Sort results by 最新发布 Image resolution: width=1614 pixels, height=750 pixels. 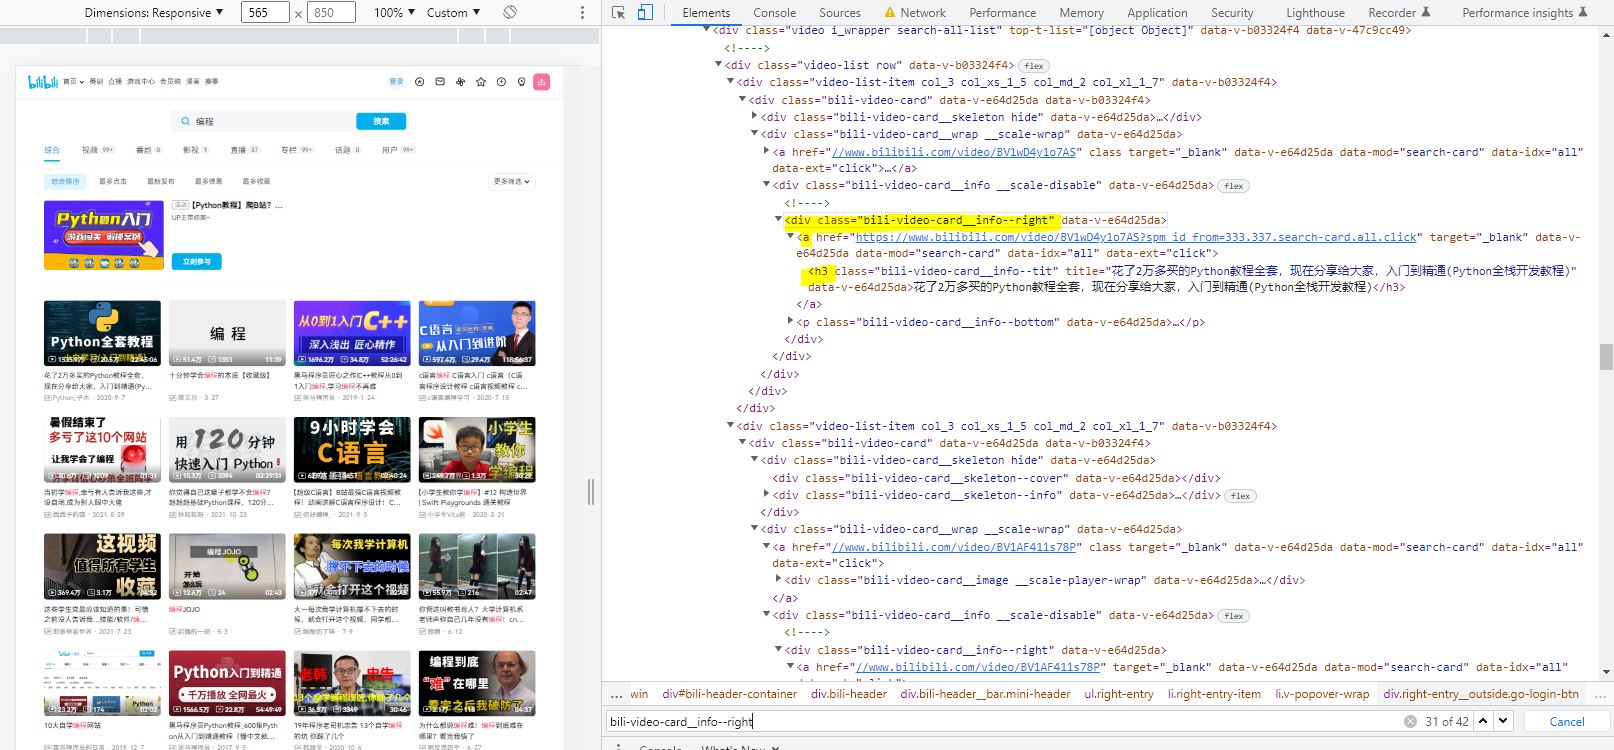[x=161, y=181]
